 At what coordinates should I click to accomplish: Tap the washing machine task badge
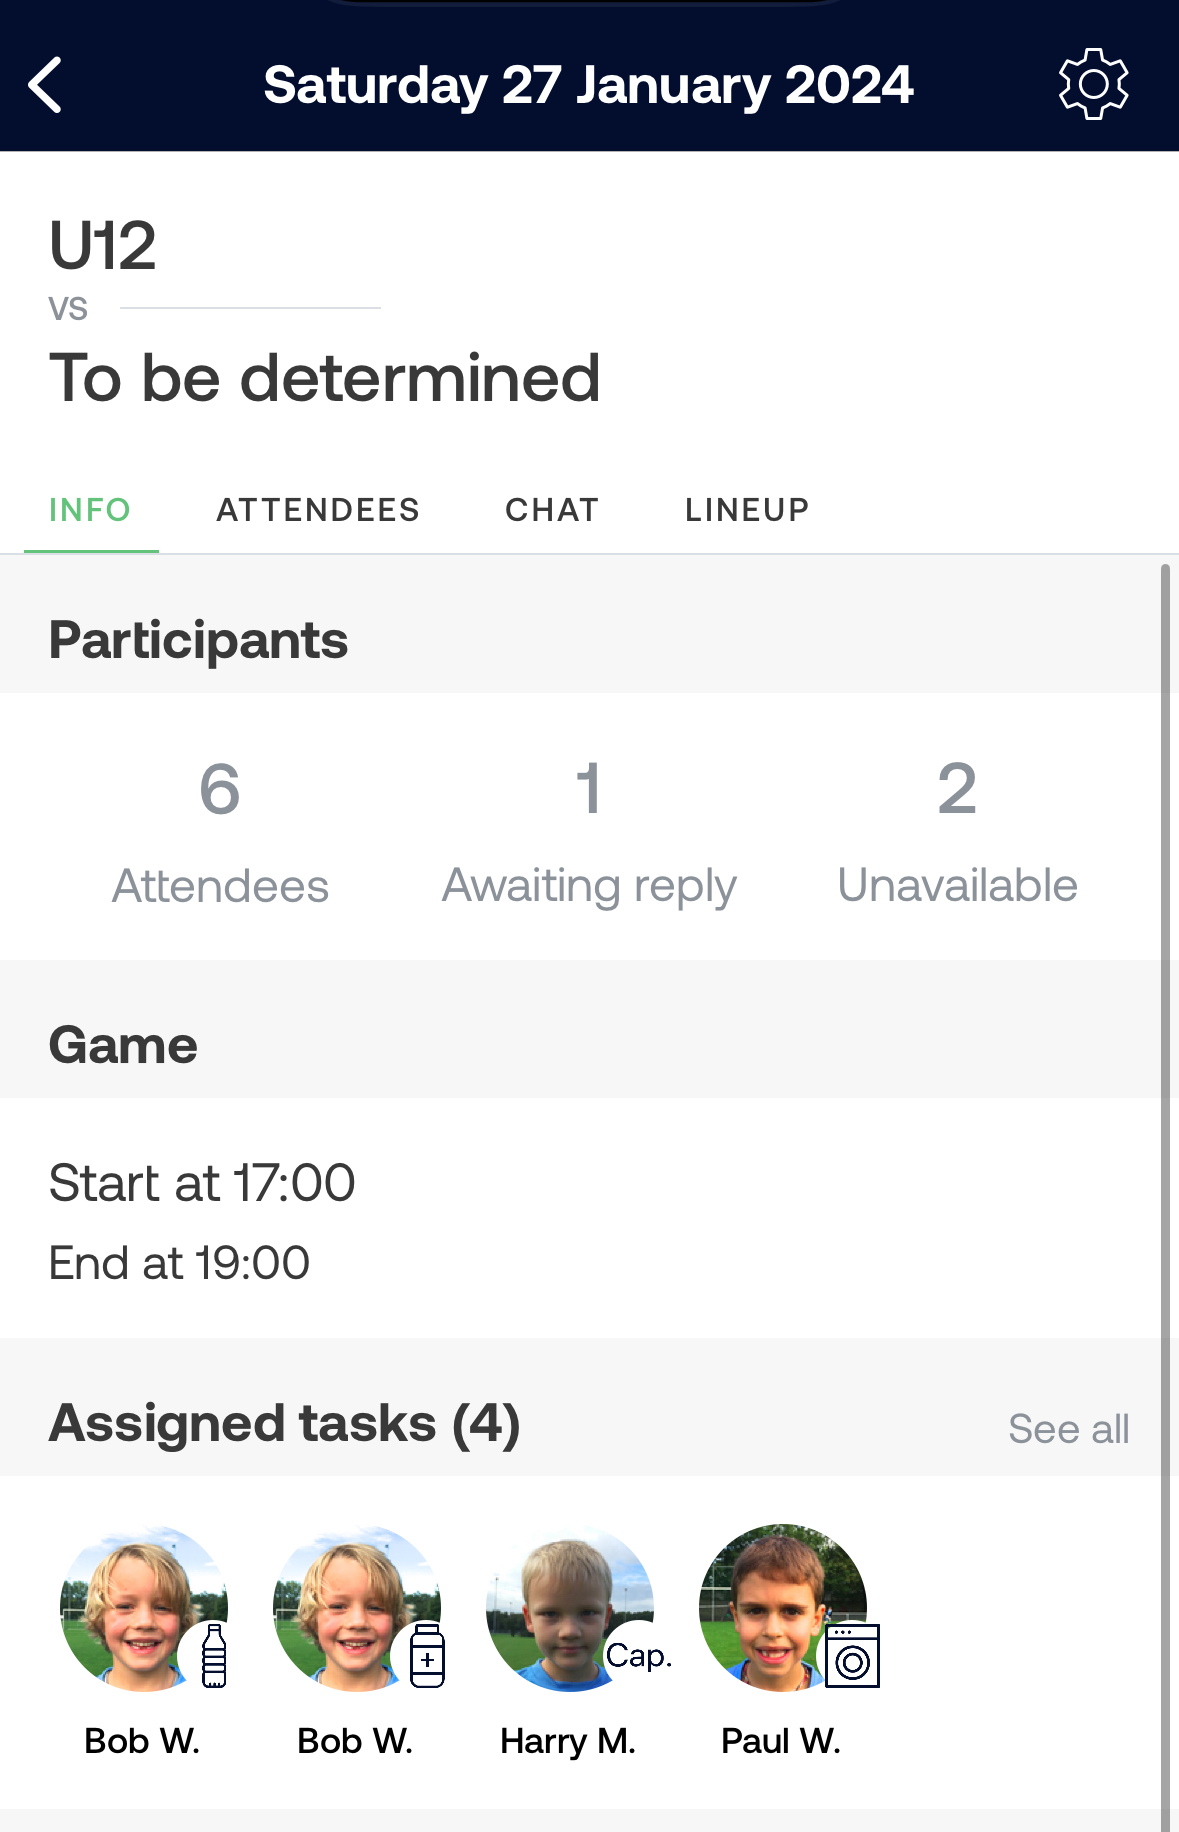[852, 1656]
